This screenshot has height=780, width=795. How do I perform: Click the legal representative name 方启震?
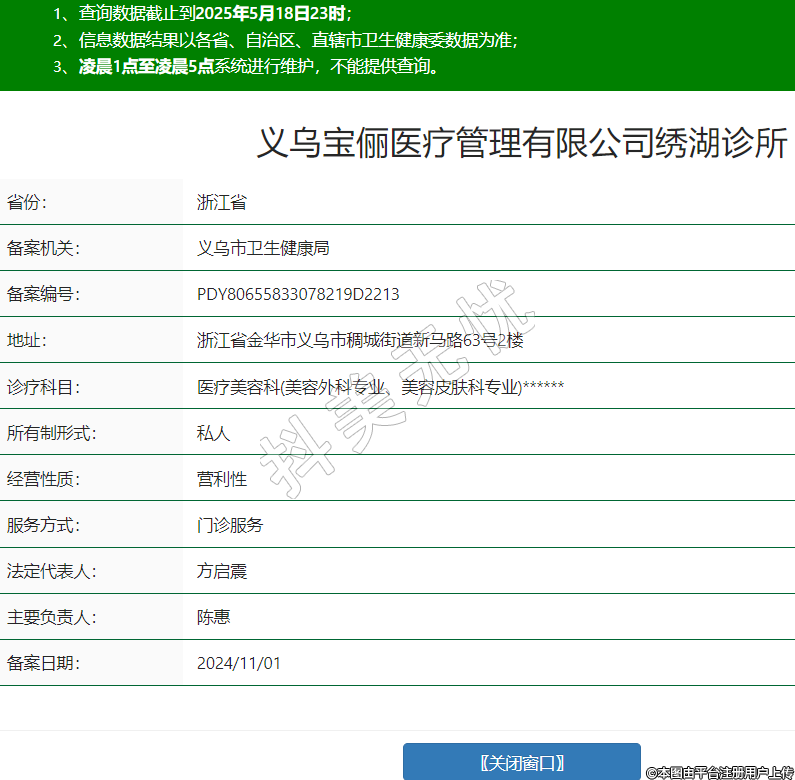coord(221,571)
